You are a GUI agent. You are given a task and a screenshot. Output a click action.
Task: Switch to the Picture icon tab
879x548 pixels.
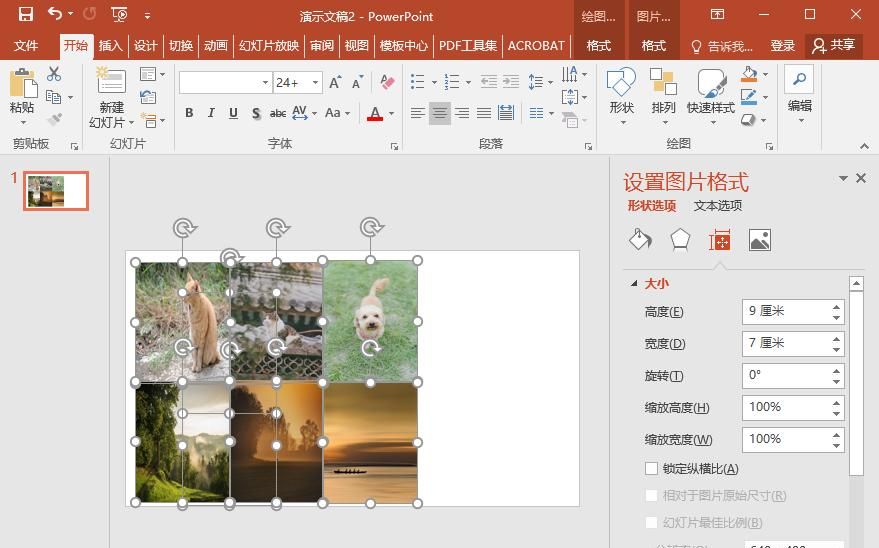(x=760, y=240)
